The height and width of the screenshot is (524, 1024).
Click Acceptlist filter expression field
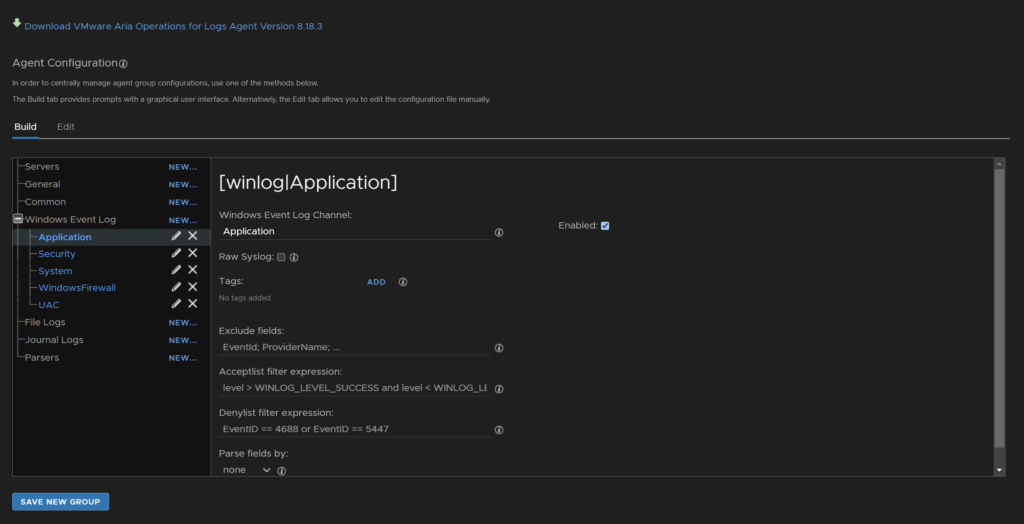tap(355, 388)
